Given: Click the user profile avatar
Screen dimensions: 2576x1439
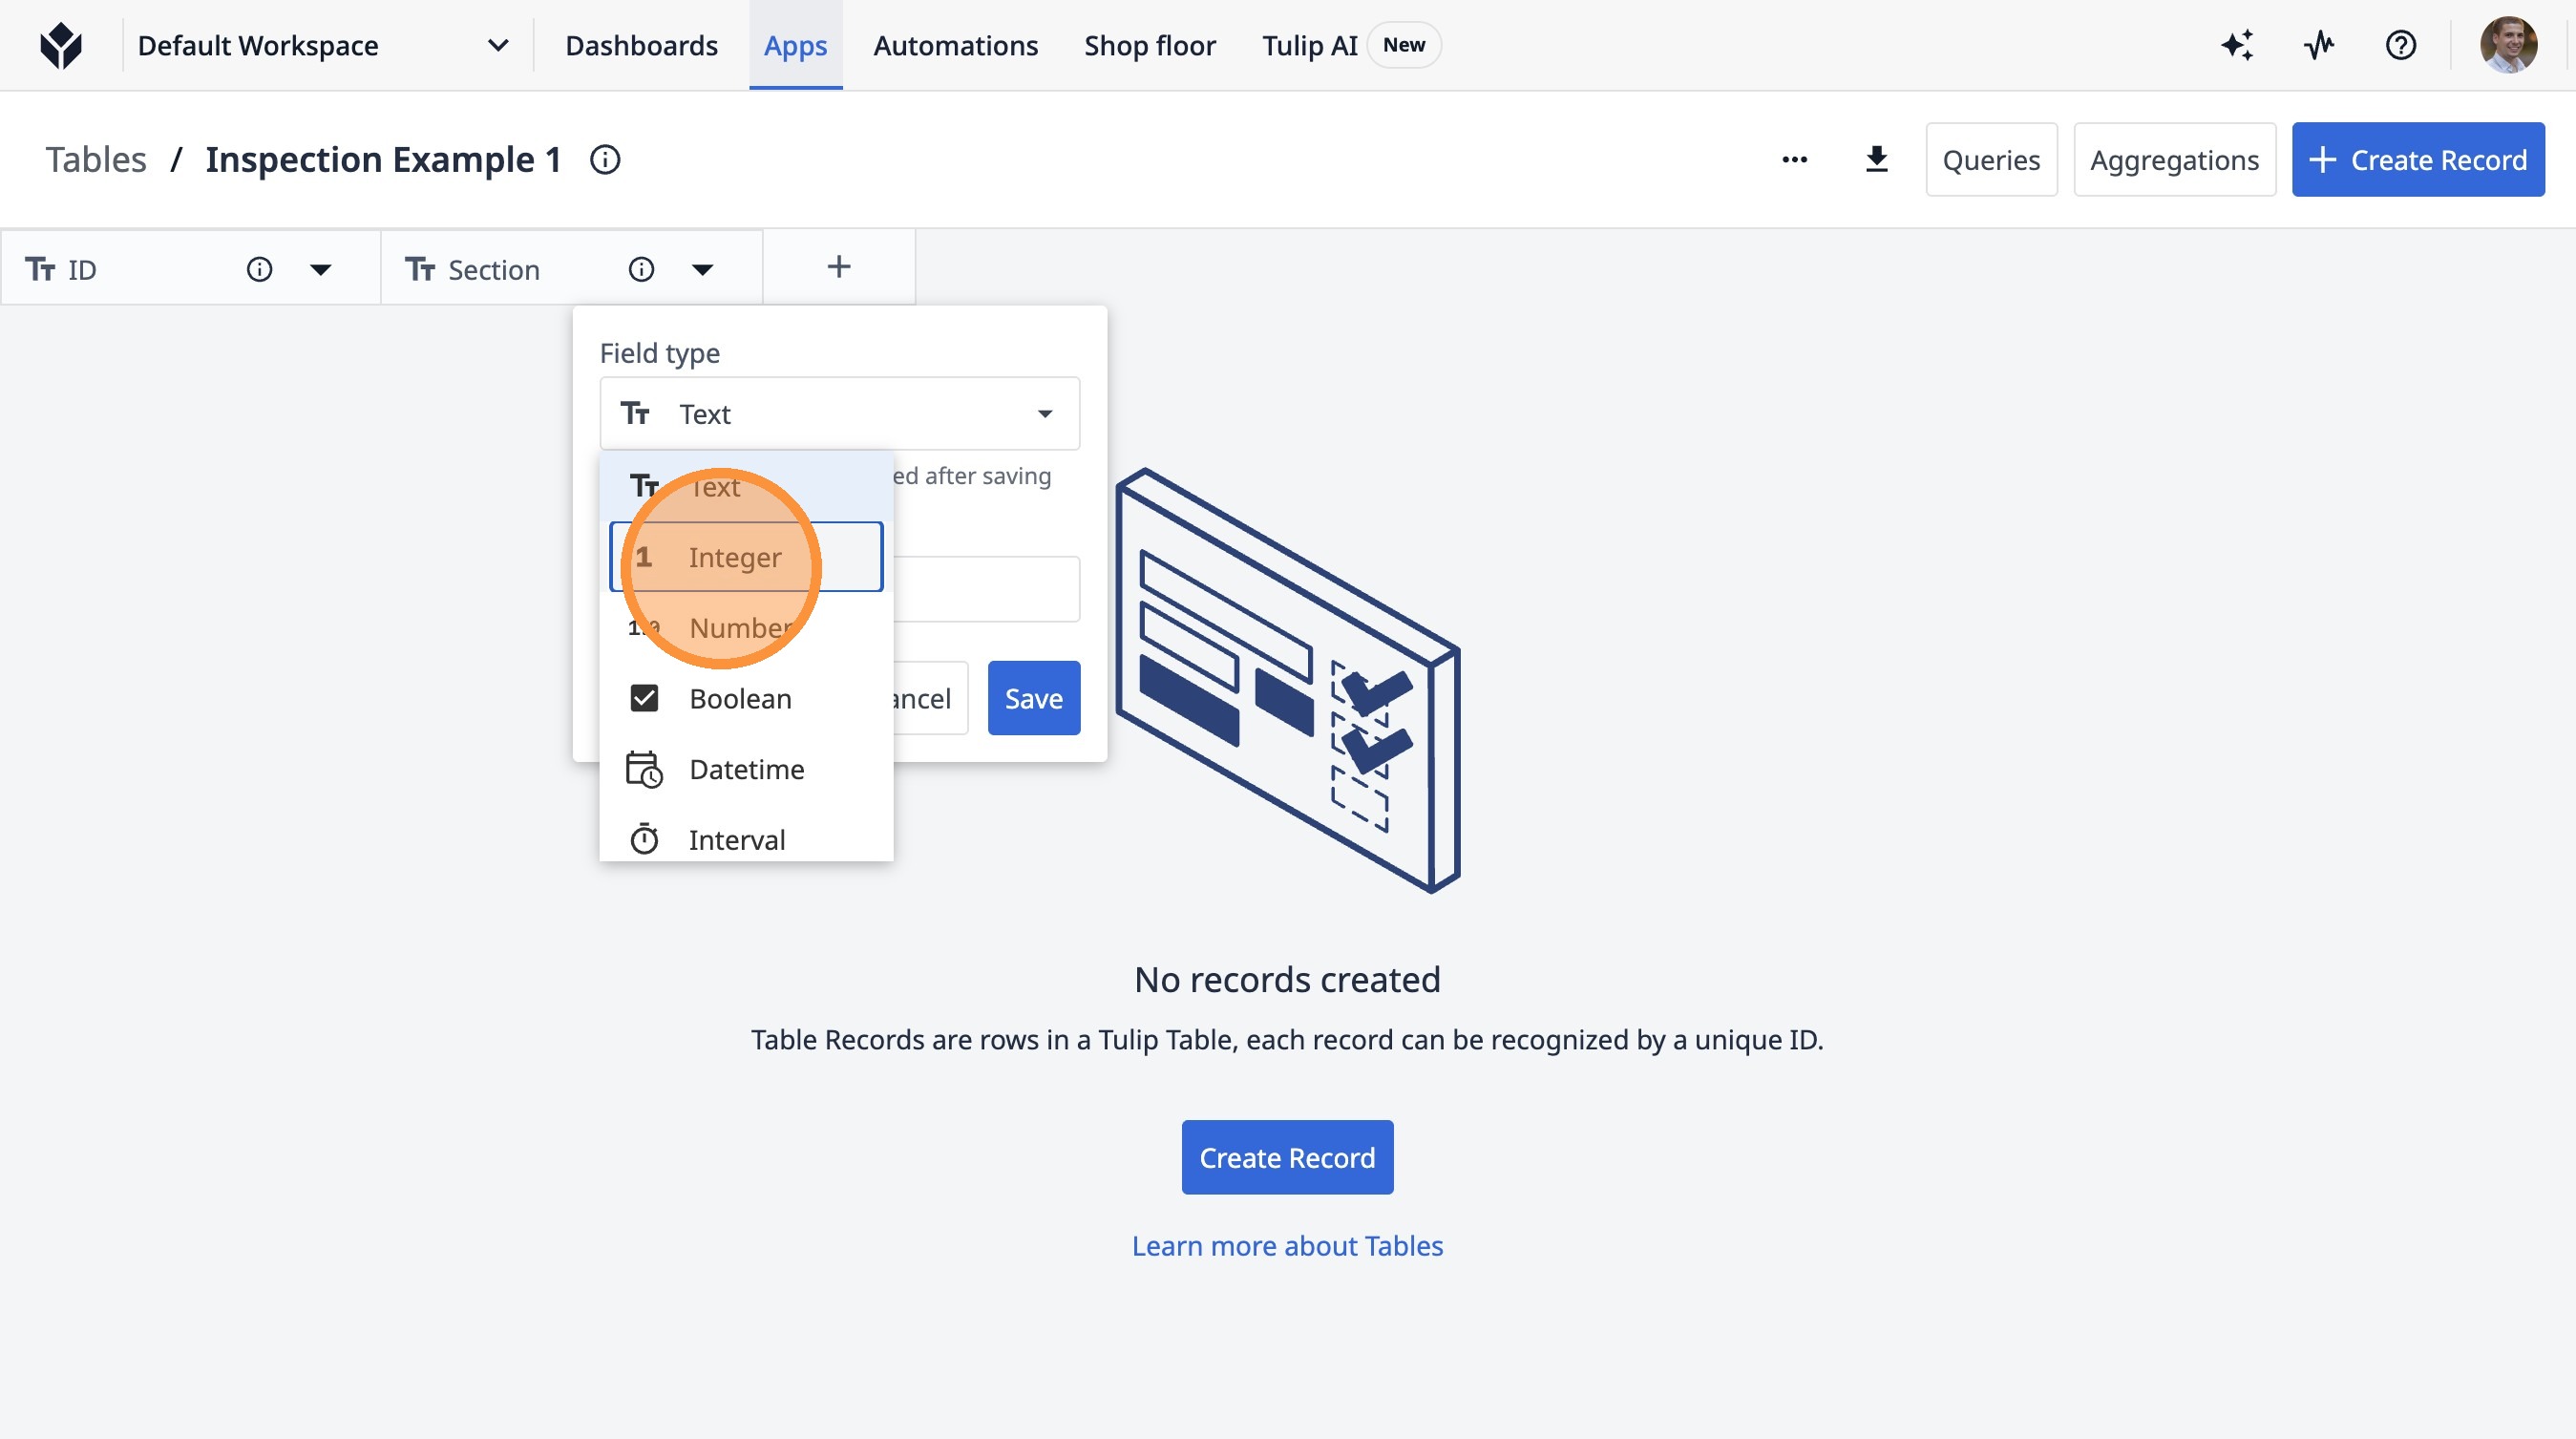Looking at the screenshot, I should click(2507, 45).
